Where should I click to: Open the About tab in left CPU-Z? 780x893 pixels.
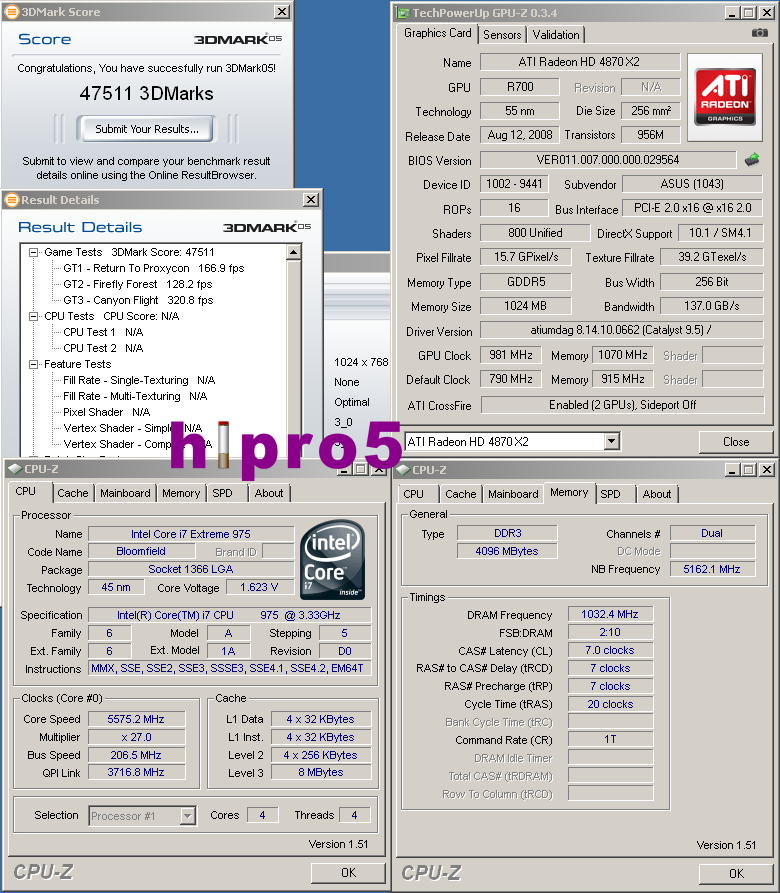[x=269, y=493]
